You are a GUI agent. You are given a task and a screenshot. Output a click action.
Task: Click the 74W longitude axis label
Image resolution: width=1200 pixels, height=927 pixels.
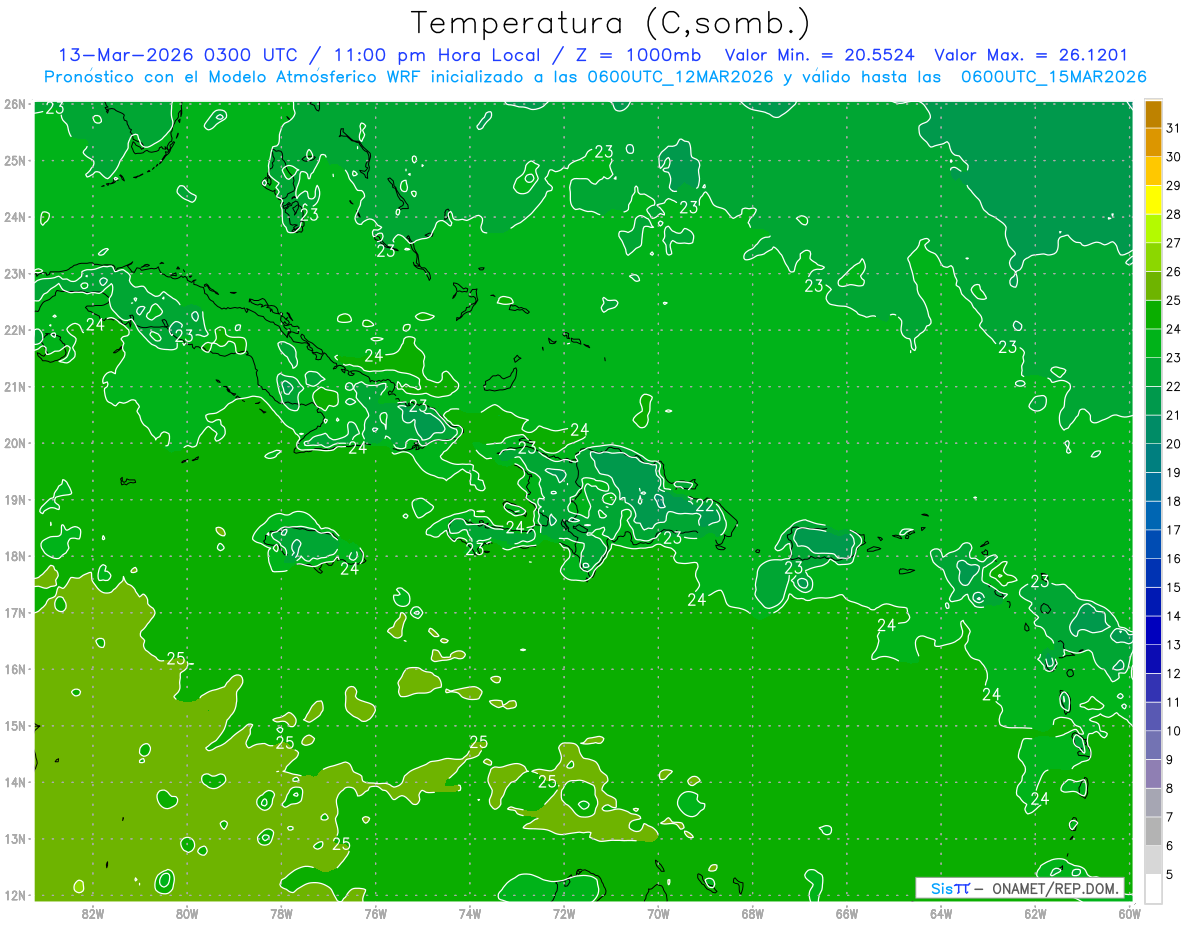point(470,913)
